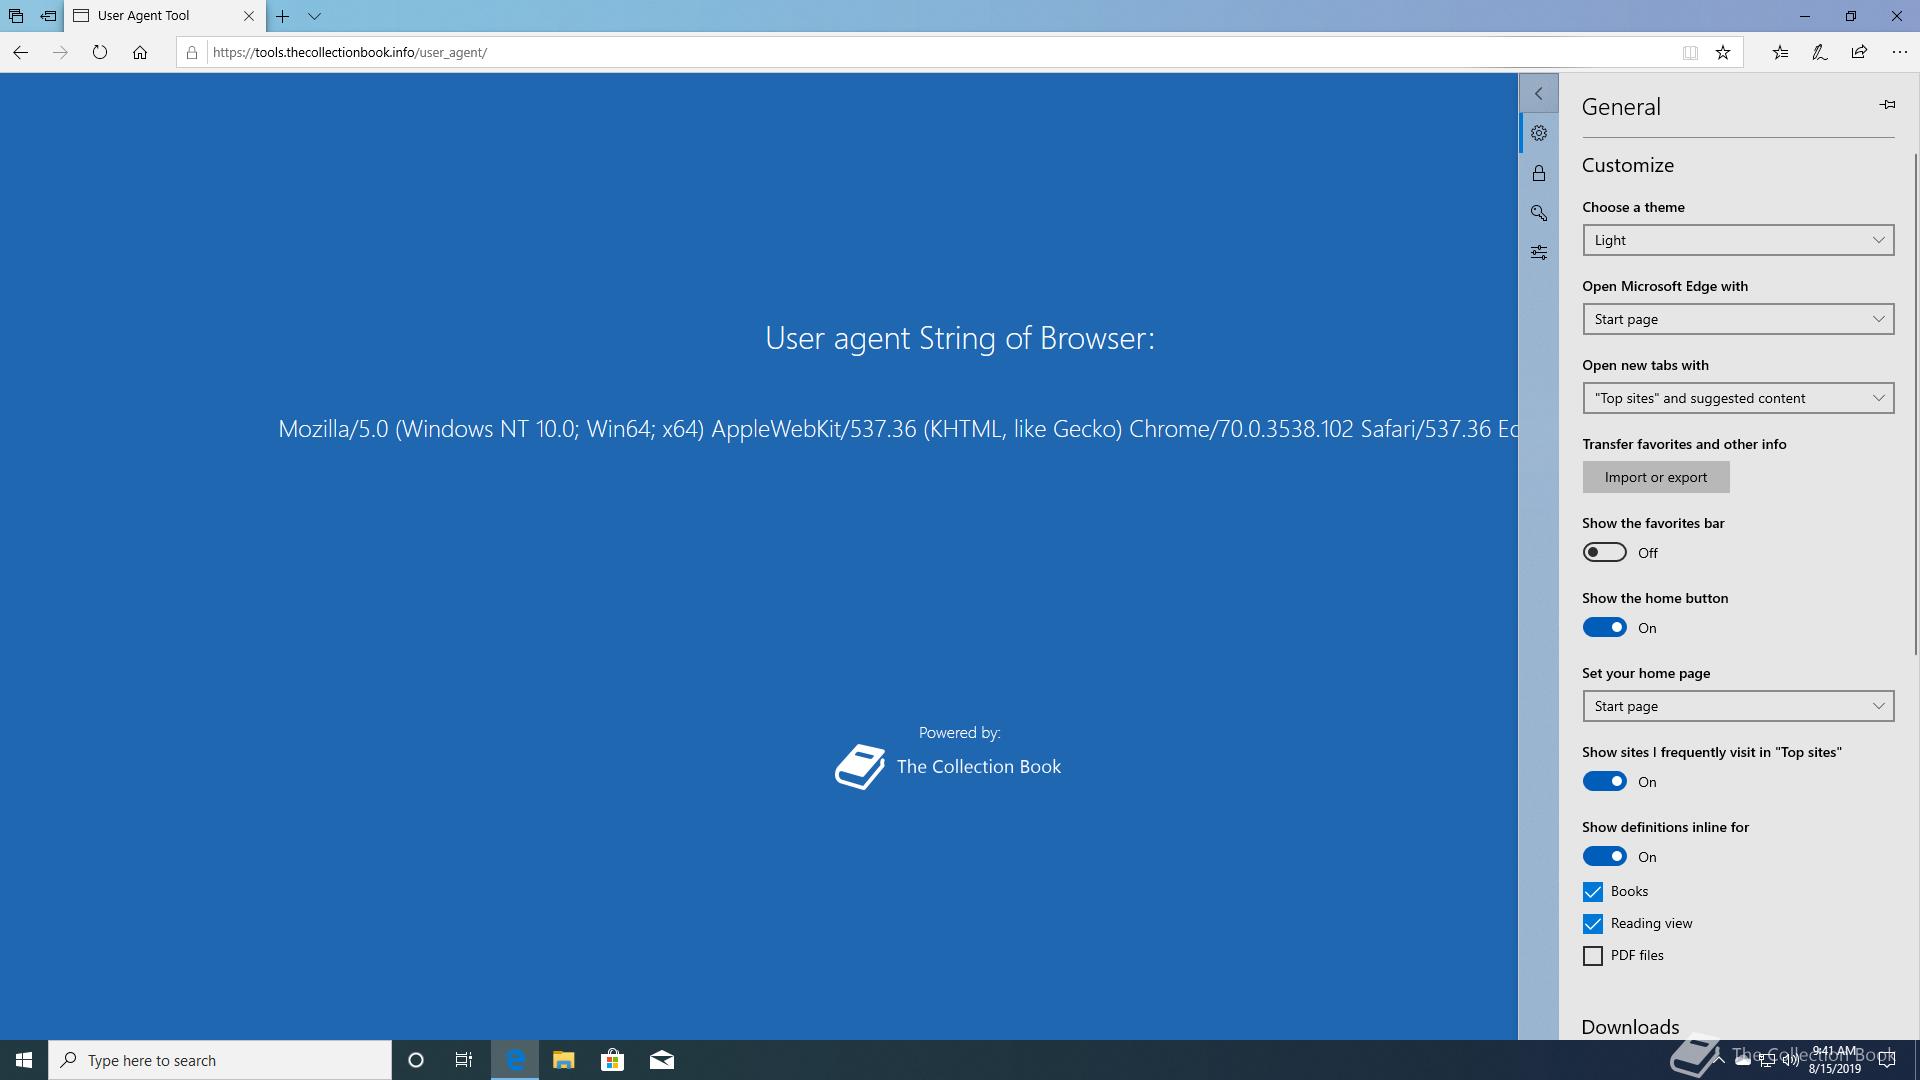Add page to favorites star icon
The image size is (1920, 1080).
1723,53
